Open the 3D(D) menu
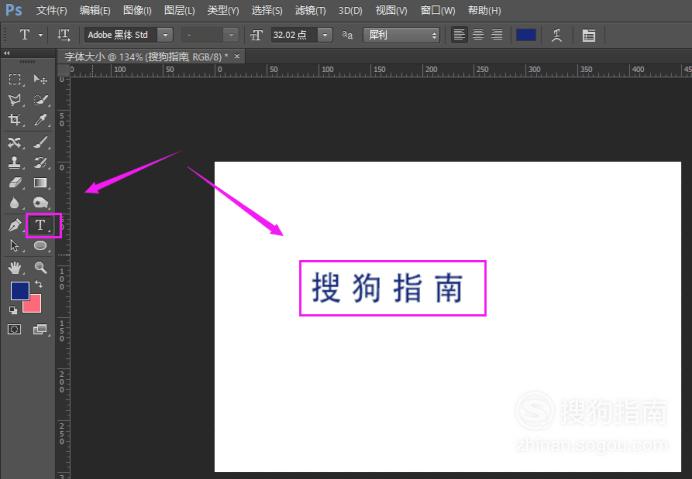 click(x=350, y=10)
